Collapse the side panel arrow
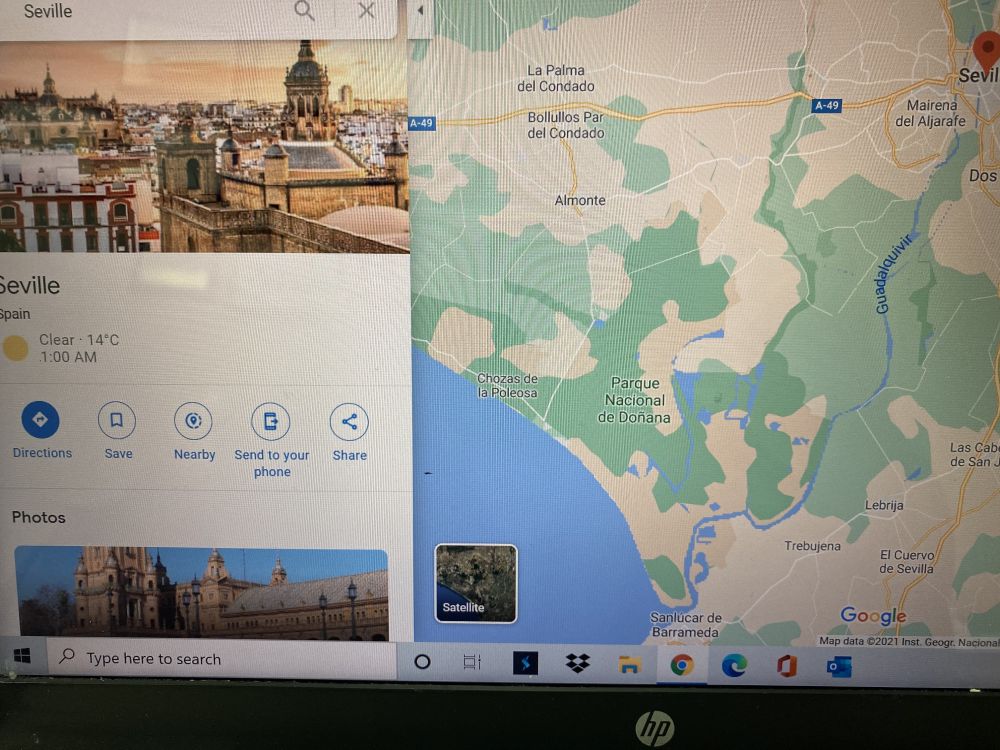Screen dimensions: 1000x750 coord(420,11)
